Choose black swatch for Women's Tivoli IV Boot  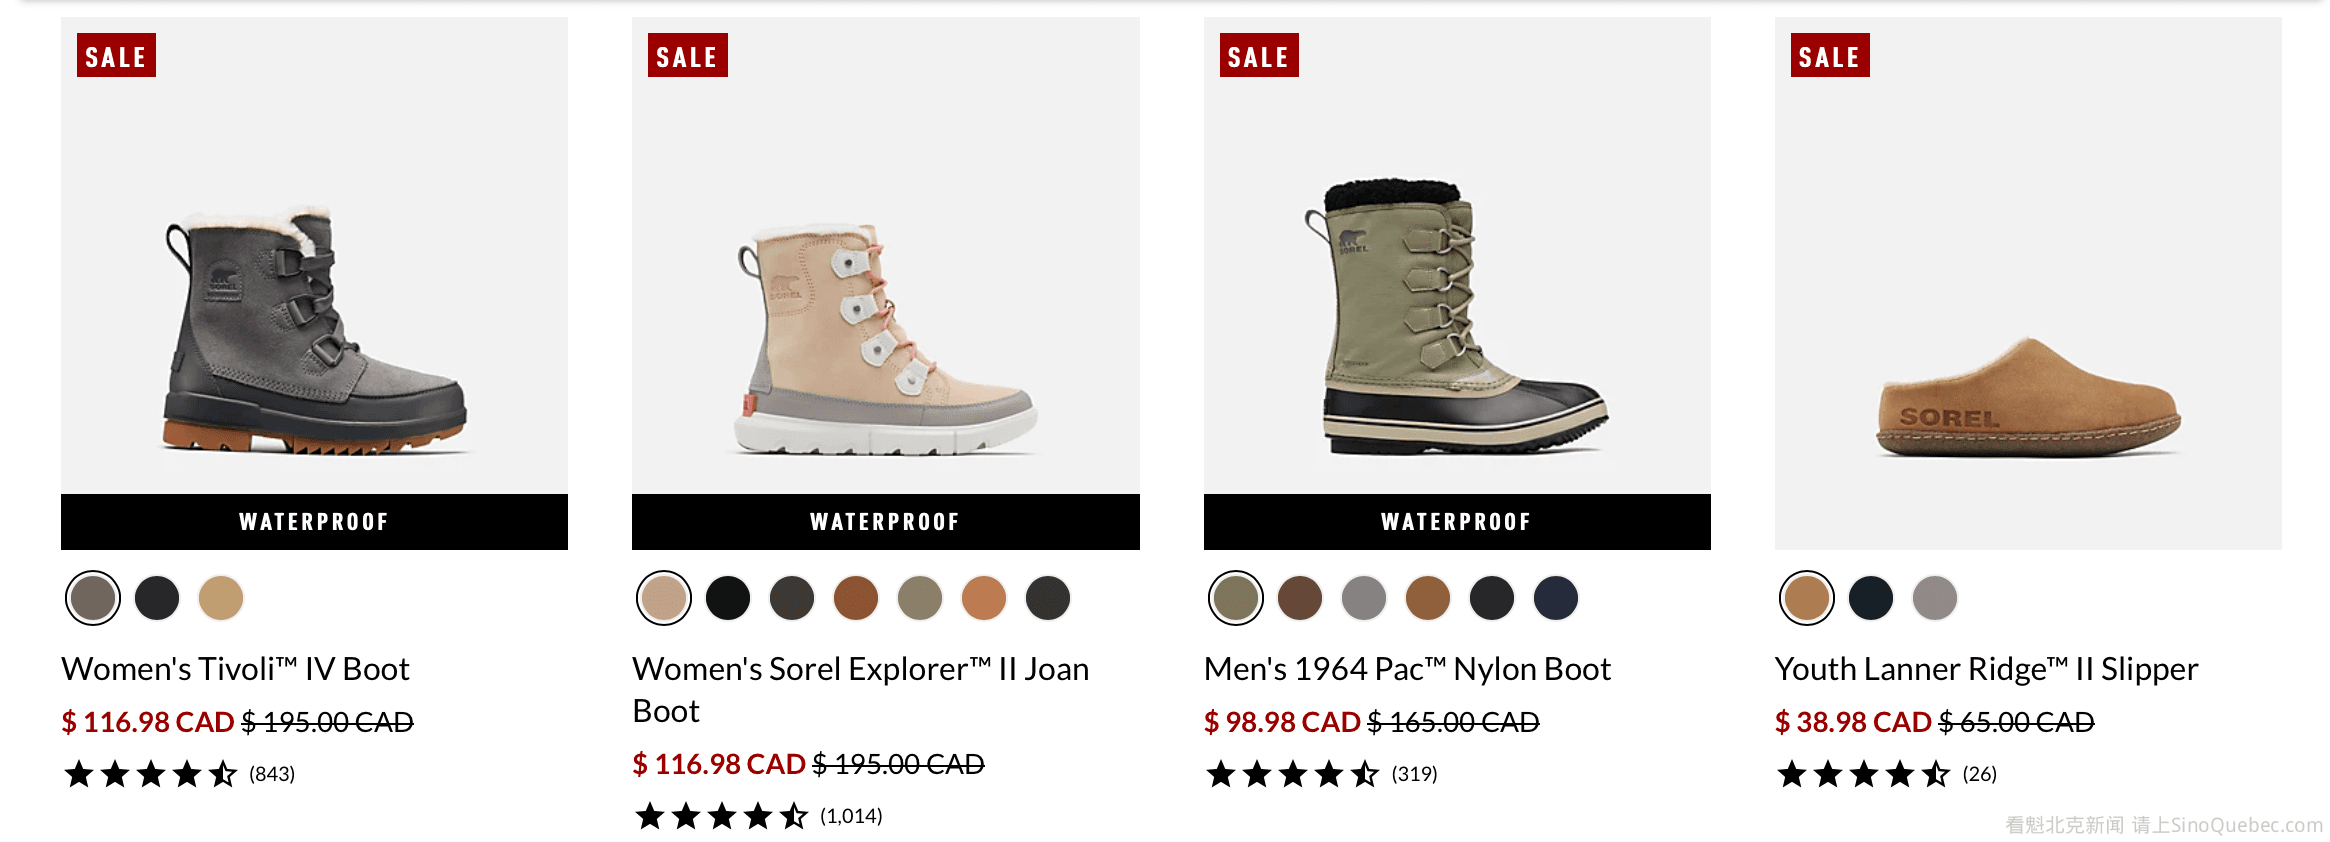click(x=157, y=598)
